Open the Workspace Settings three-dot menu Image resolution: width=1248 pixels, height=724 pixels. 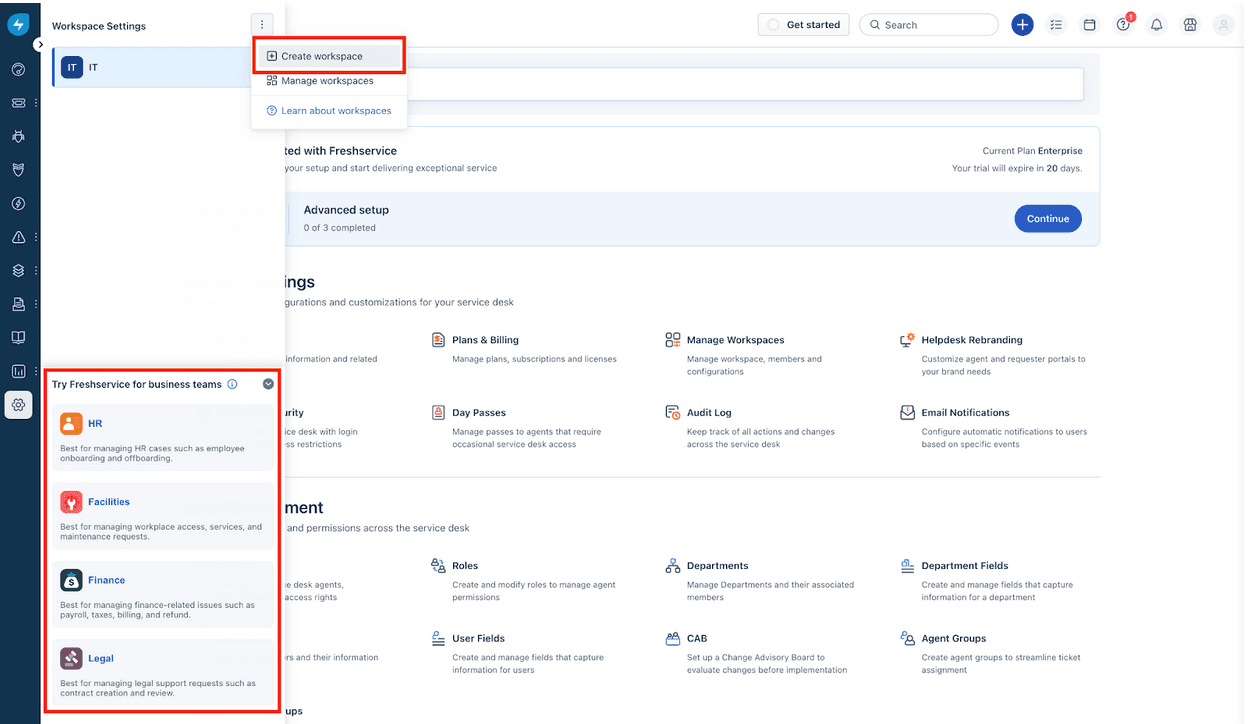point(262,25)
